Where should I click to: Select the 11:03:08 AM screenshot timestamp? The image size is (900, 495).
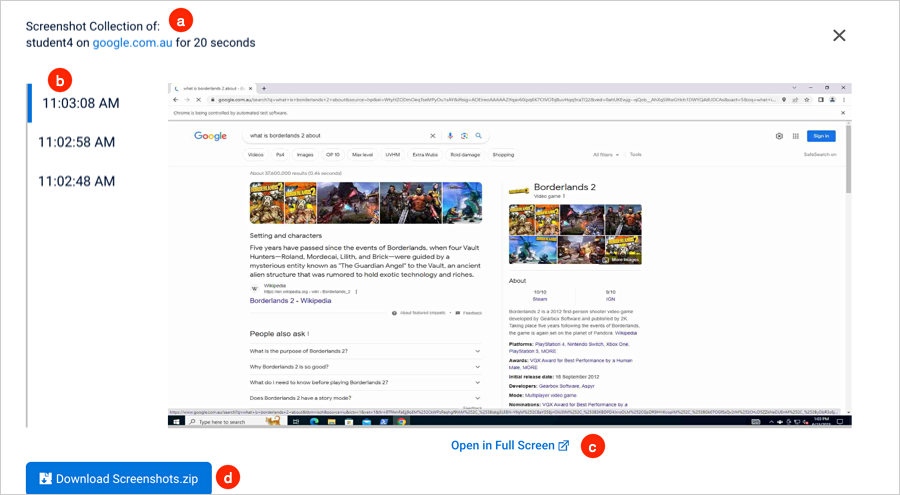(81, 103)
